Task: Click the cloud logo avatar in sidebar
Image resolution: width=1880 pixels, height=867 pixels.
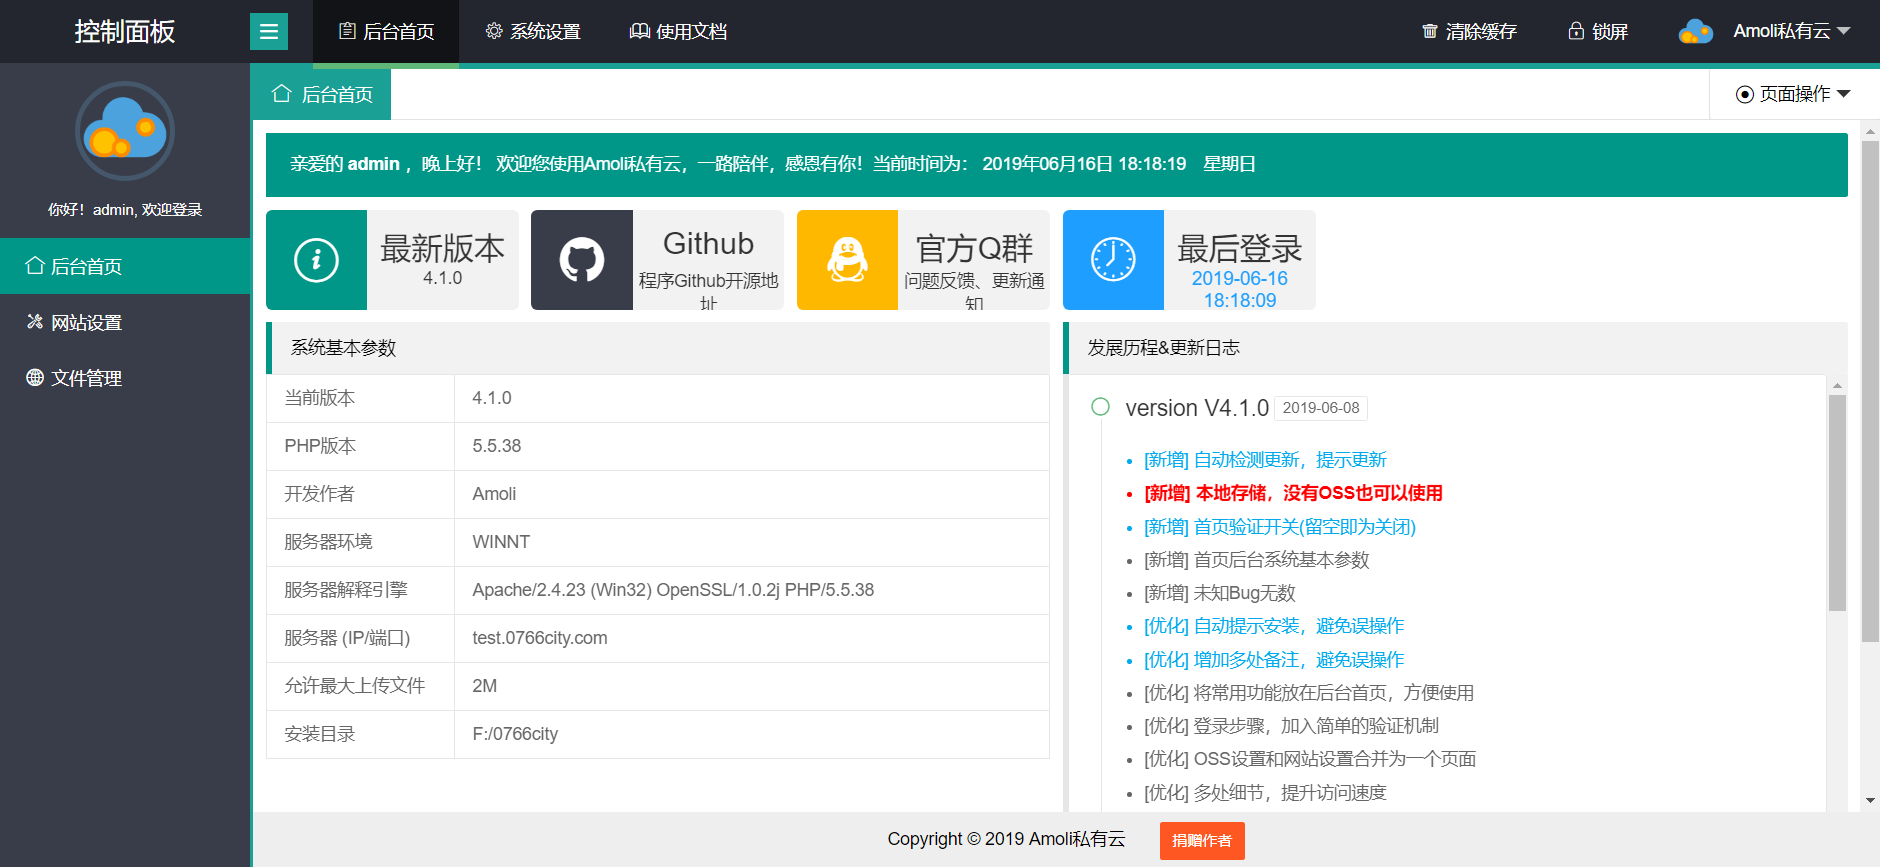Action: 125,131
